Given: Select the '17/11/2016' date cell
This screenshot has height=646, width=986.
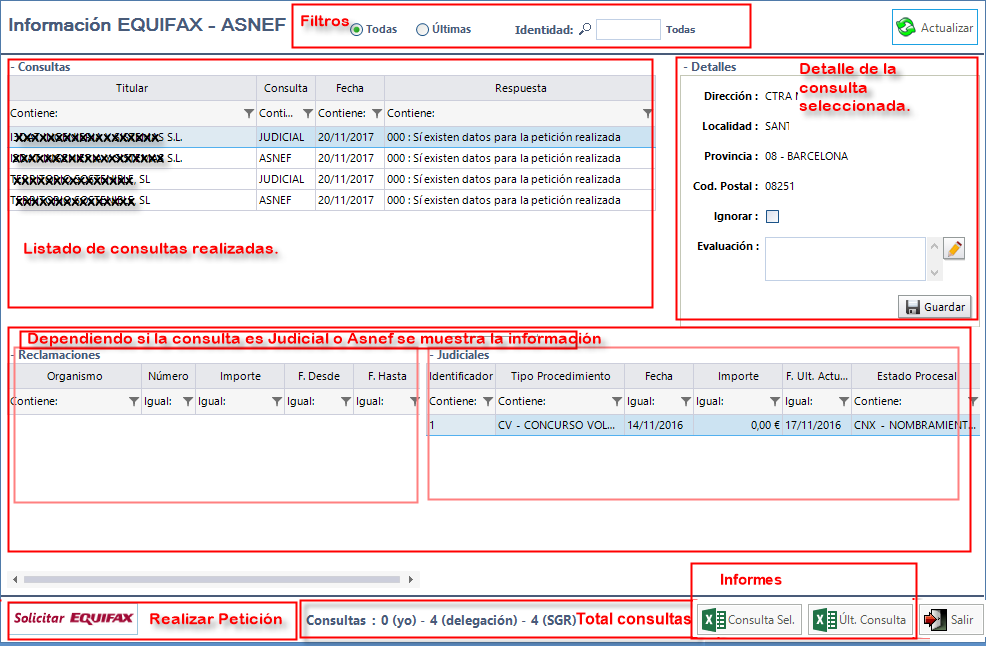Looking at the screenshot, I should click(x=817, y=425).
